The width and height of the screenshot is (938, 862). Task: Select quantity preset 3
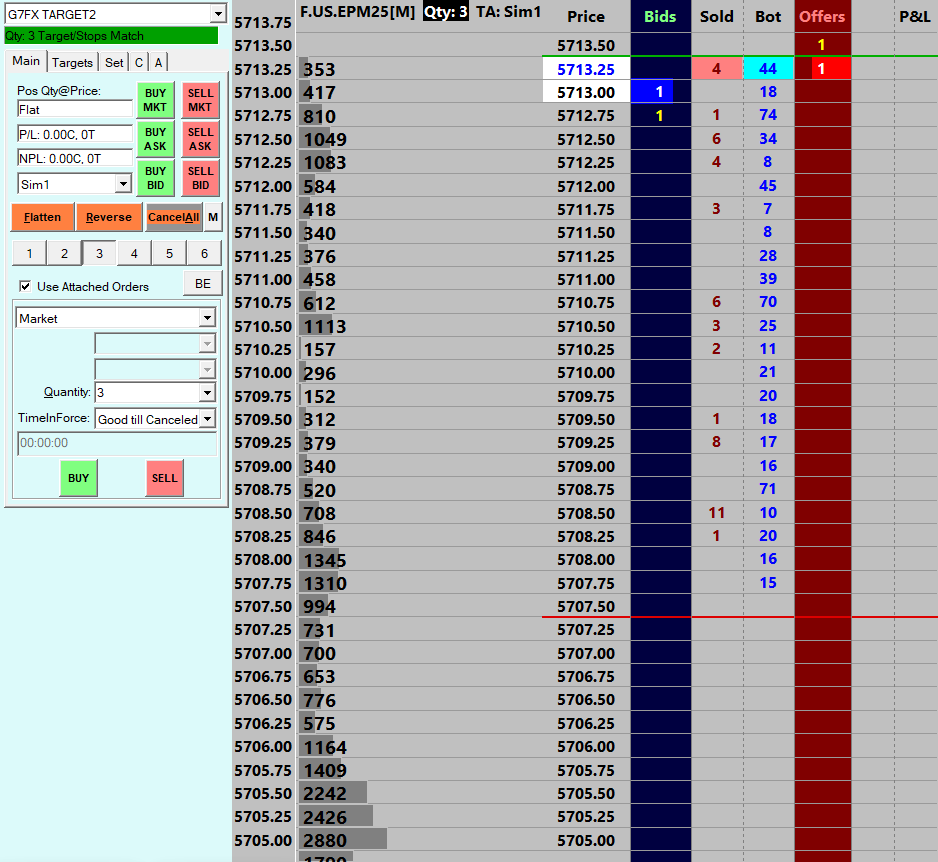pyautogui.click(x=99, y=254)
